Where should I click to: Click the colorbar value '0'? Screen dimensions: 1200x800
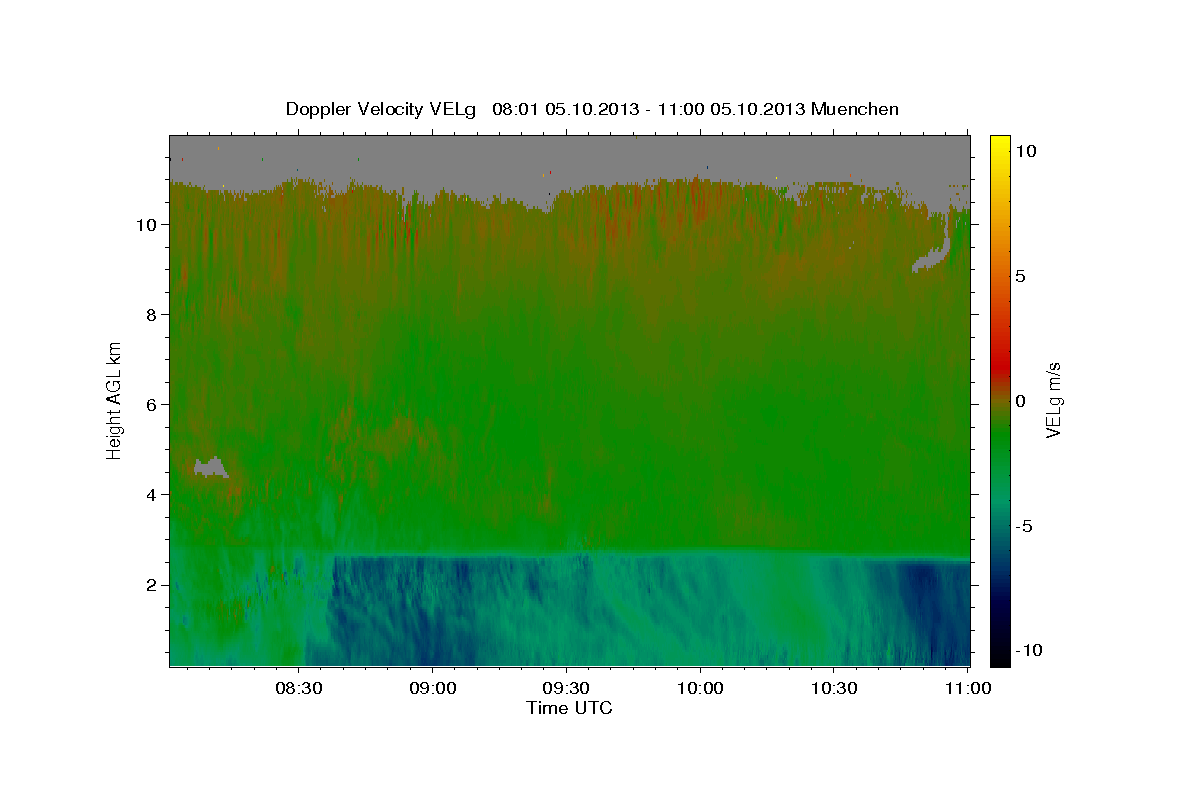tap(1020, 400)
